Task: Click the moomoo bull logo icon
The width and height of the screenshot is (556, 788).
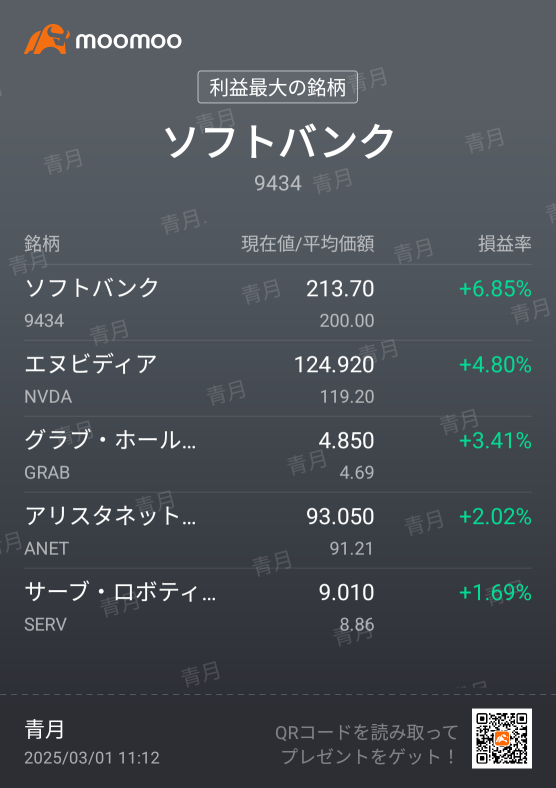Action: click(46, 39)
